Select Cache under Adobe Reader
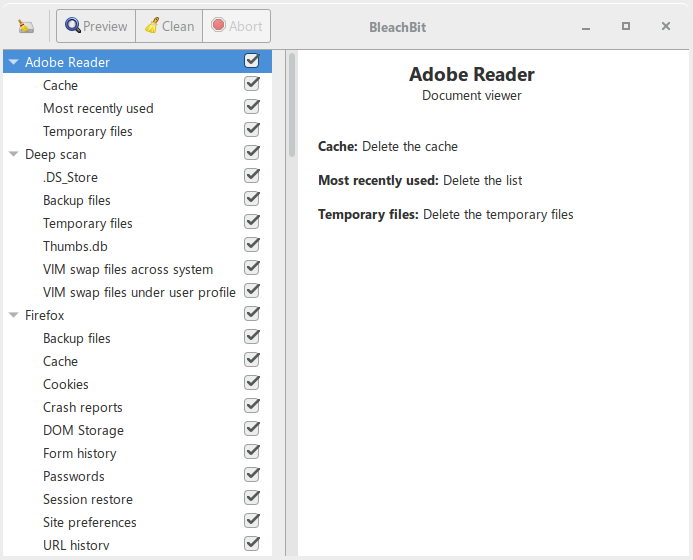Viewport: 693px width, 560px height. pyautogui.click(x=137, y=84)
